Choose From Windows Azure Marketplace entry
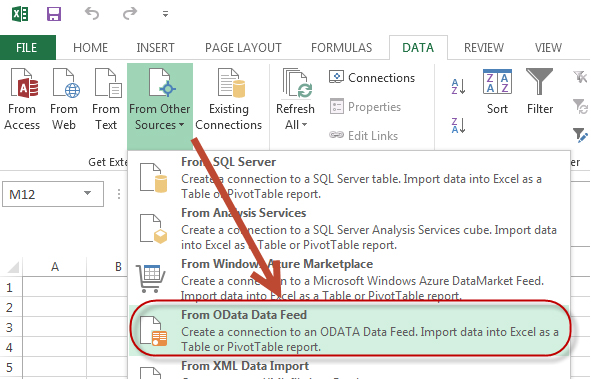Viewport: 591px width, 379px height. pyautogui.click(x=349, y=279)
